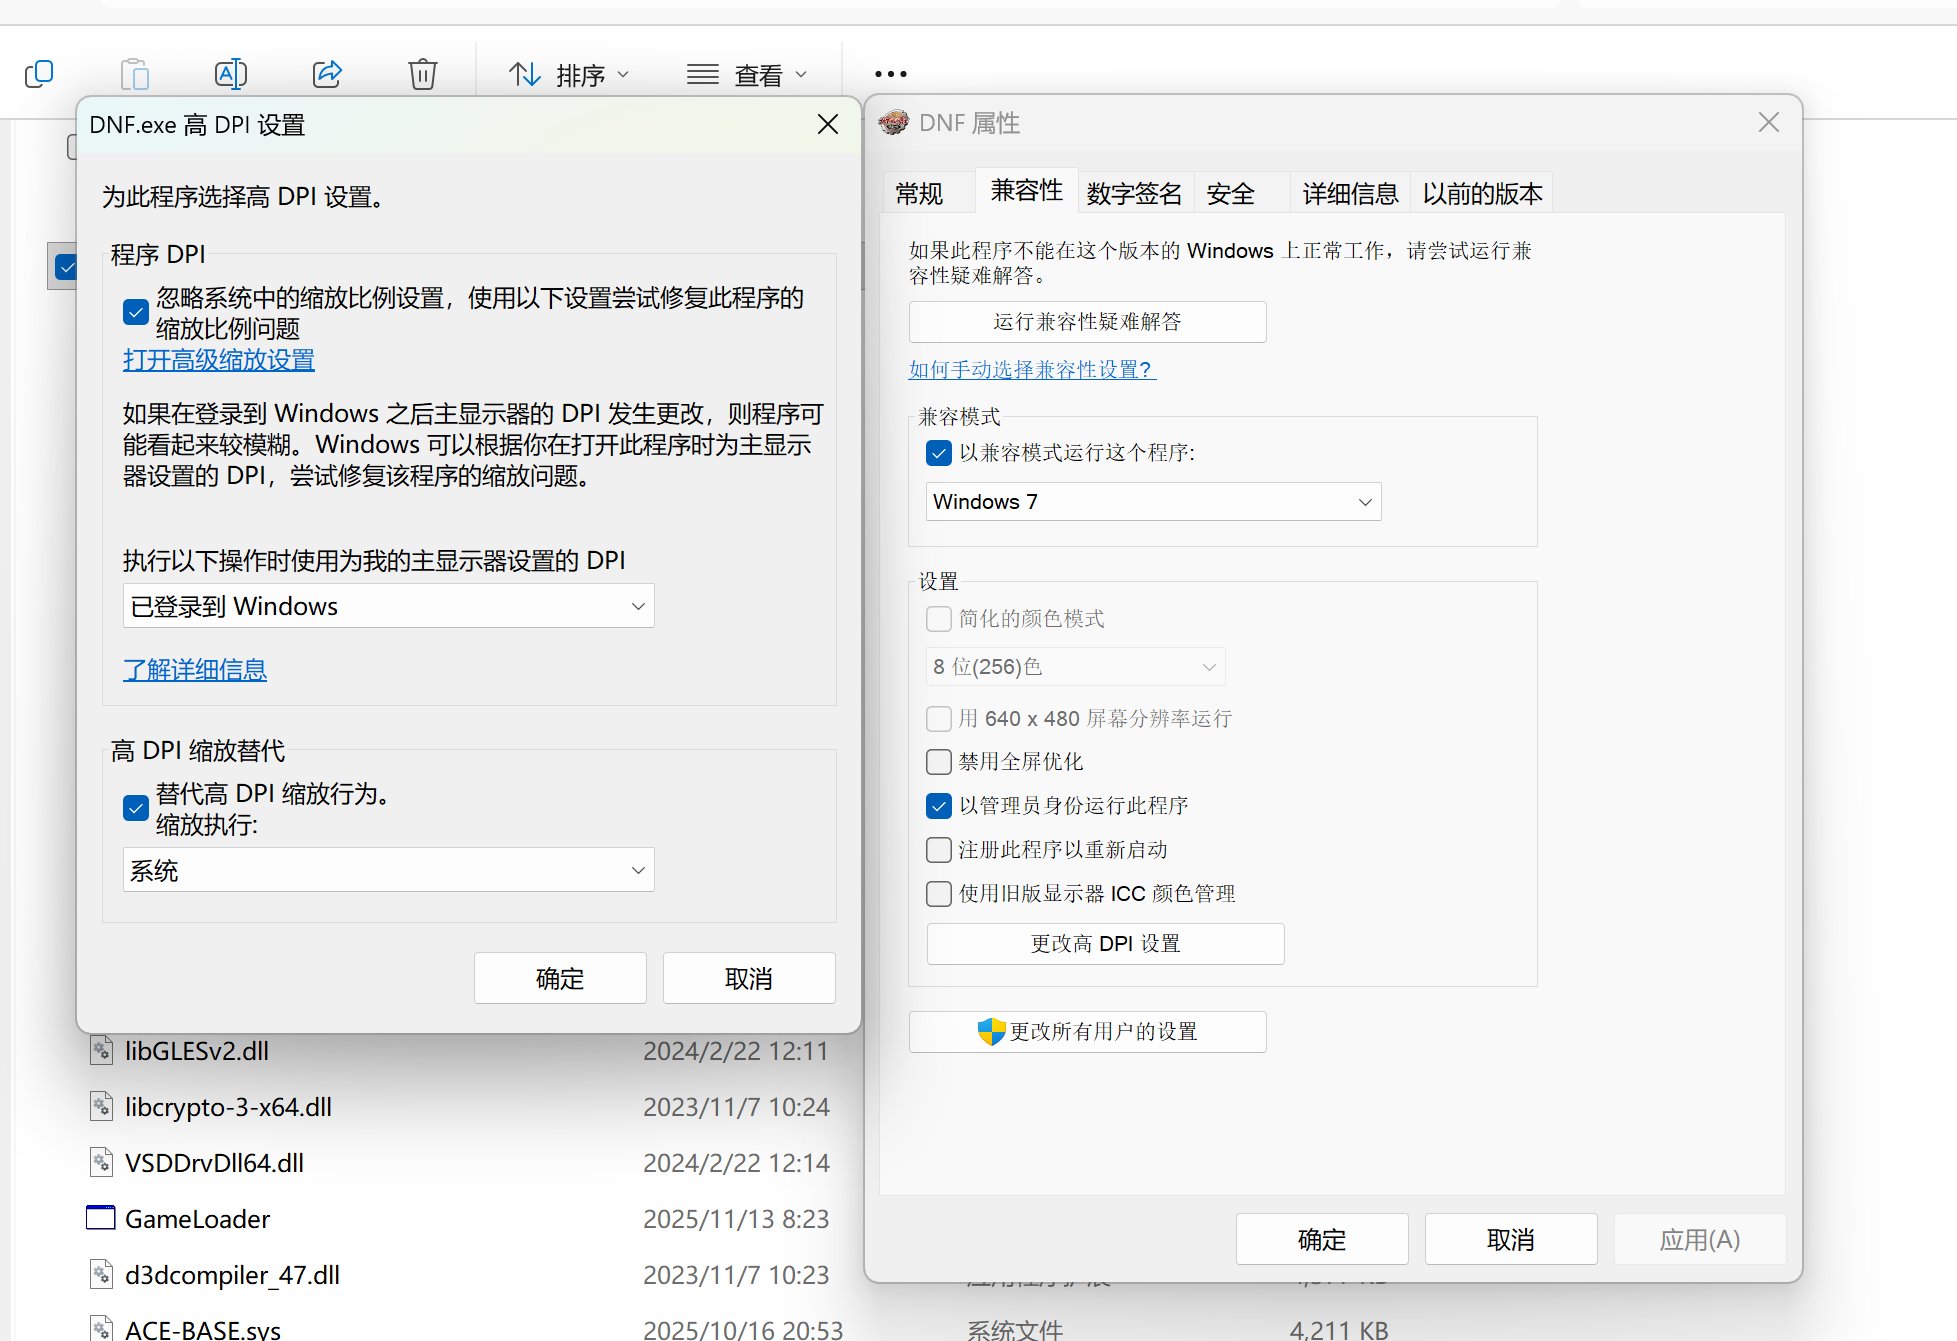Click the rename icon in toolbar
Screen dimensions: 1957x1341
click(x=231, y=74)
